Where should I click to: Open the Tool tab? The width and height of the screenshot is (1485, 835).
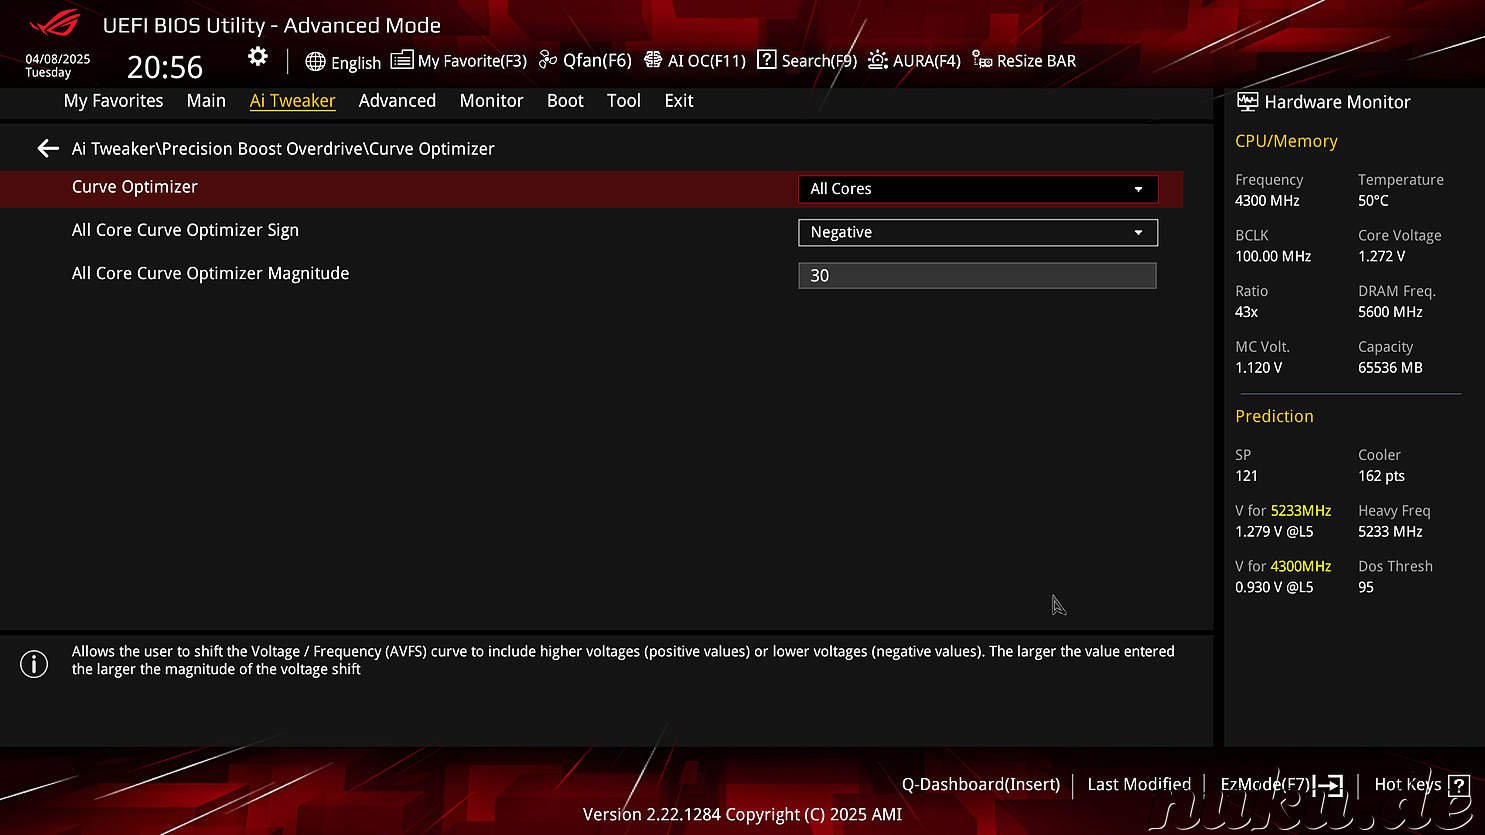click(x=624, y=101)
